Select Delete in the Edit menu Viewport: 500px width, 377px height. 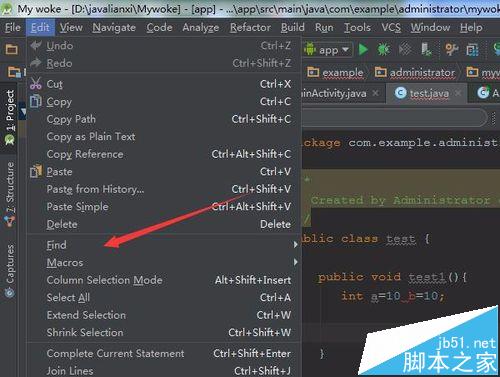pos(163,224)
